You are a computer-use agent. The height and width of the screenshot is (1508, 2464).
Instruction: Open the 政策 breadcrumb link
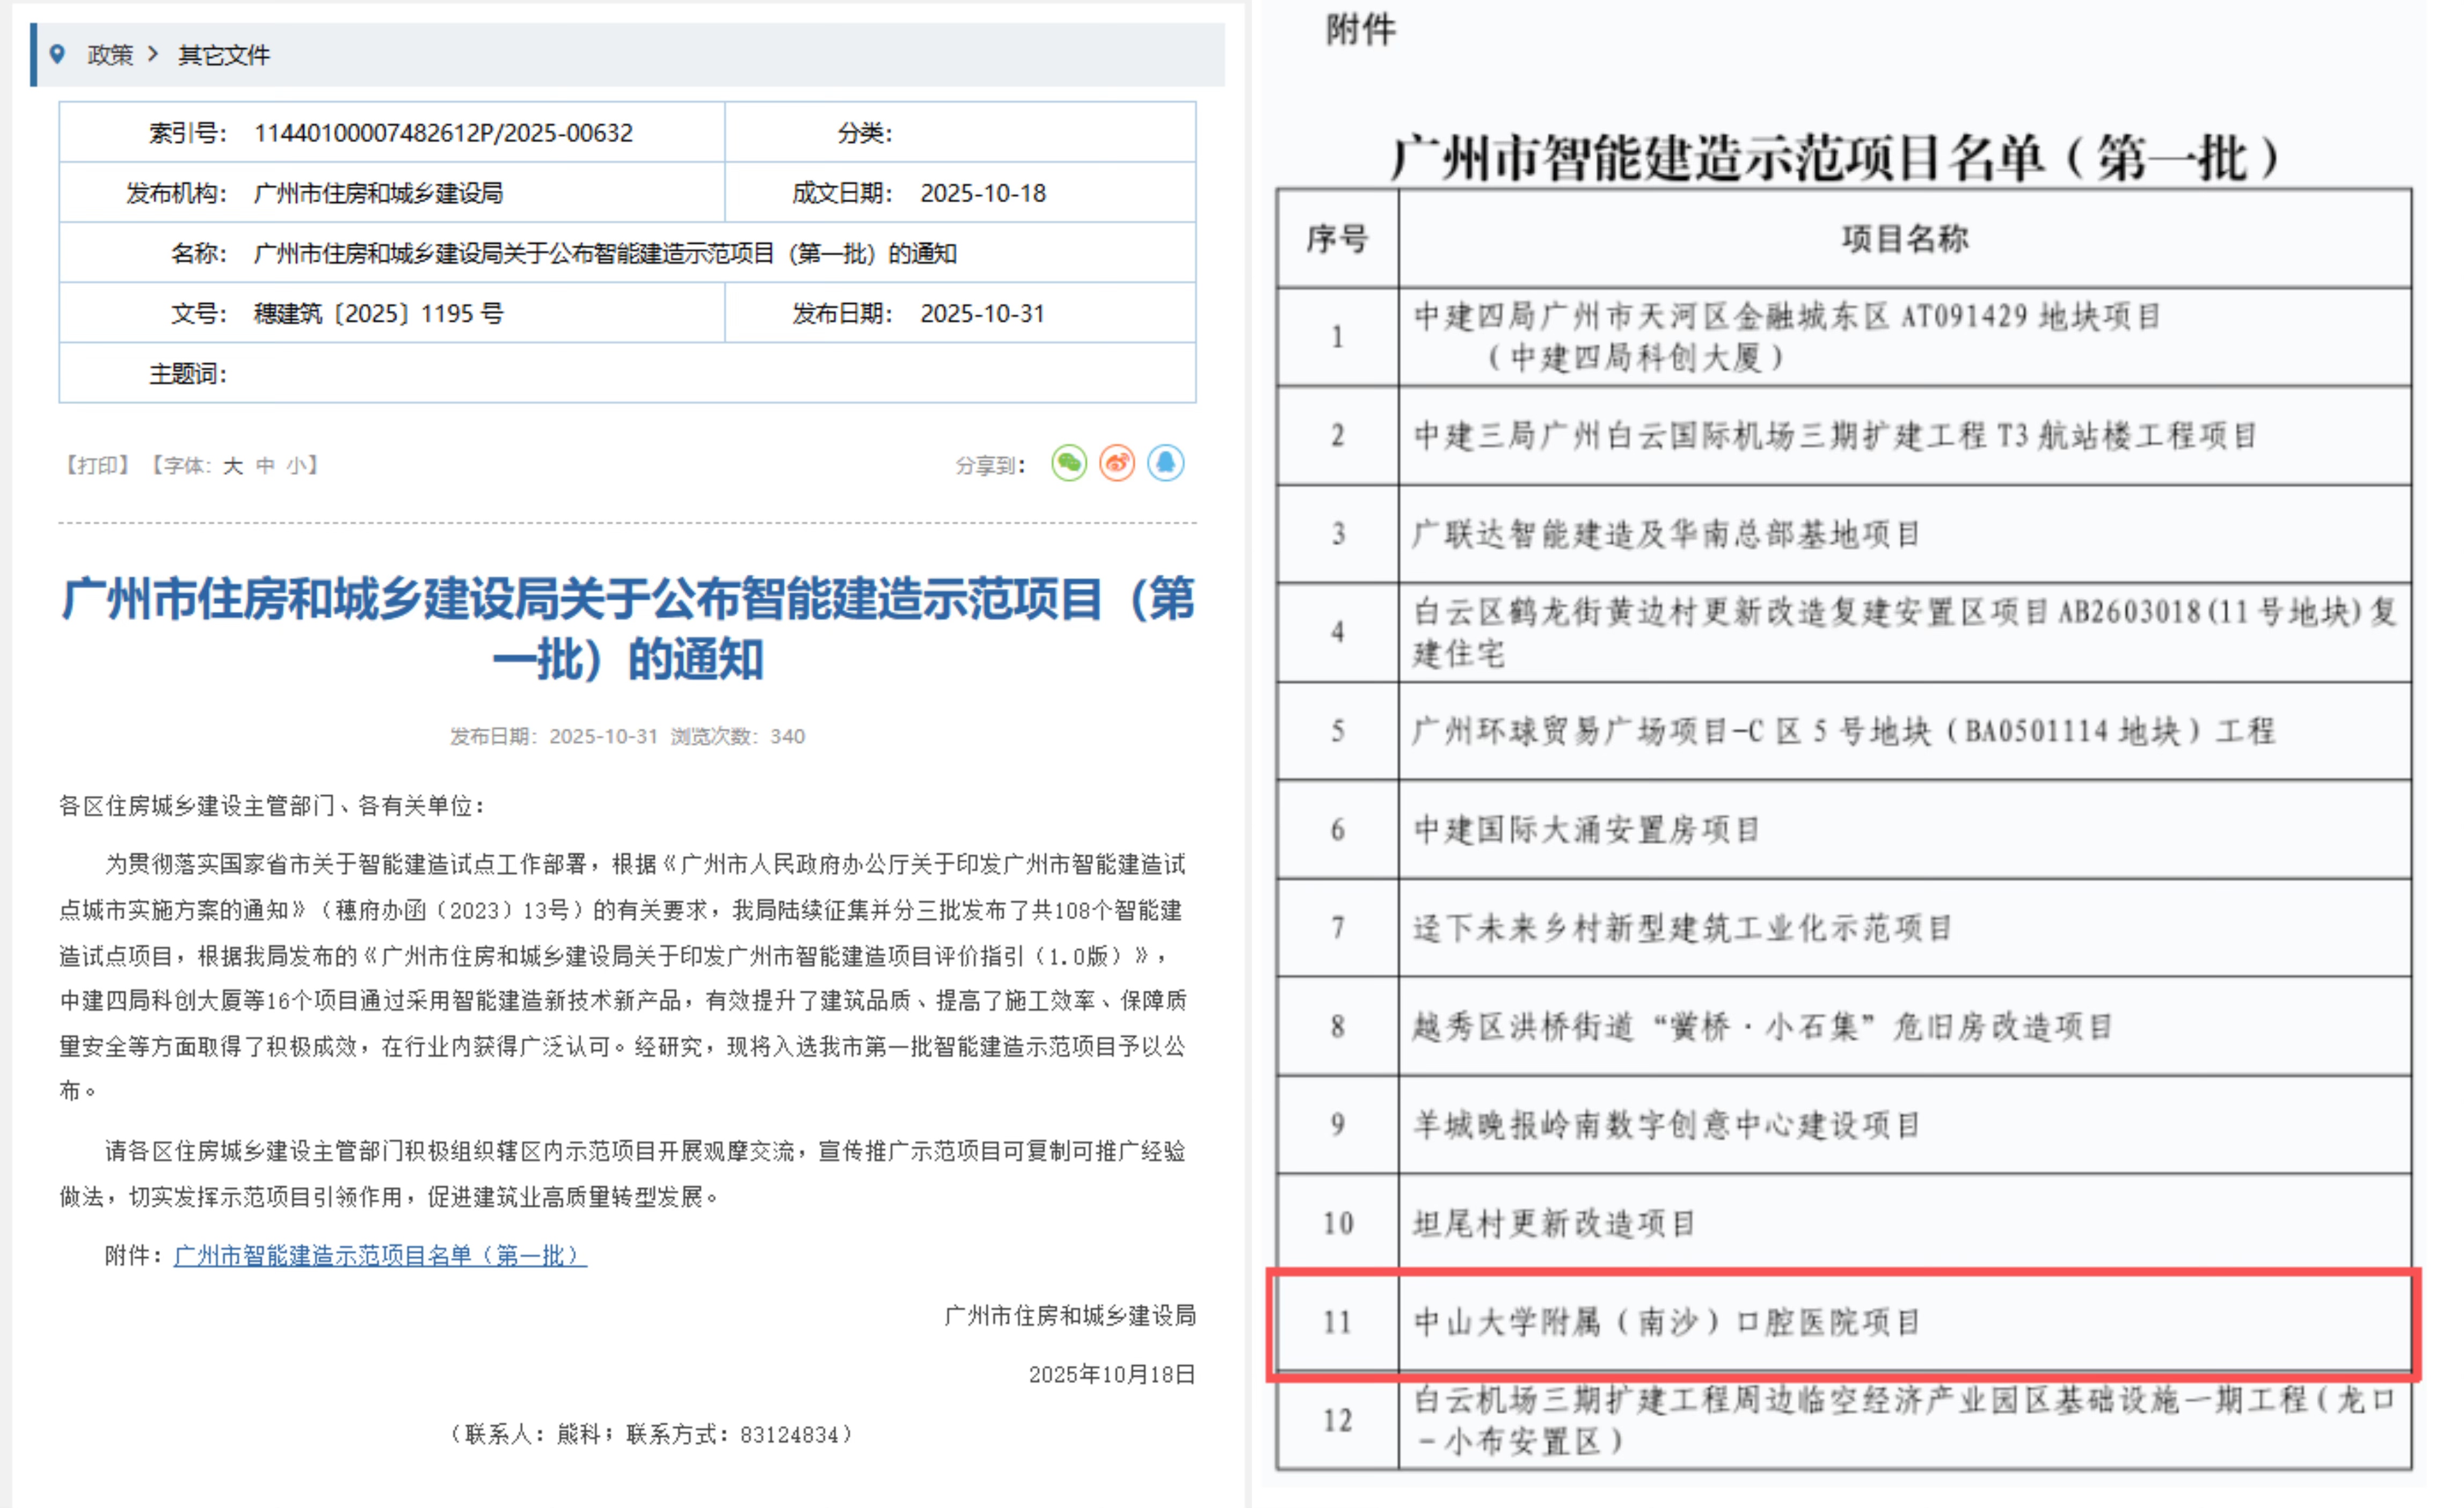[x=110, y=55]
